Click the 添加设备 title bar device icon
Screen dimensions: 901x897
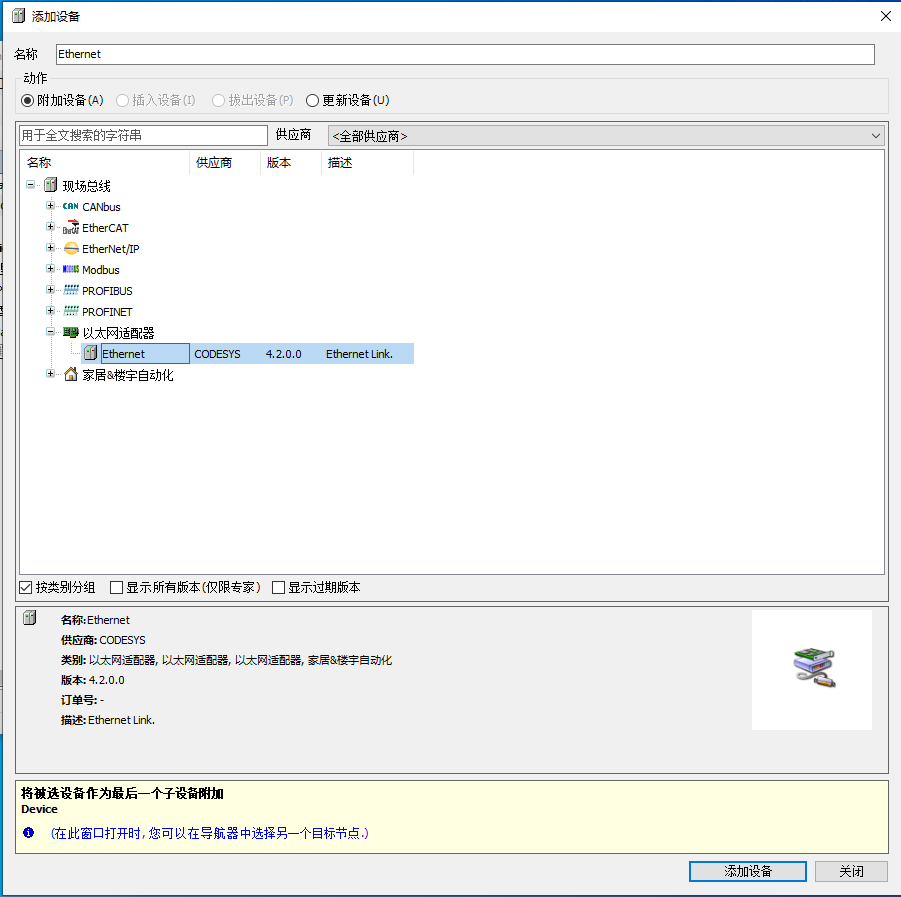[18, 16]
